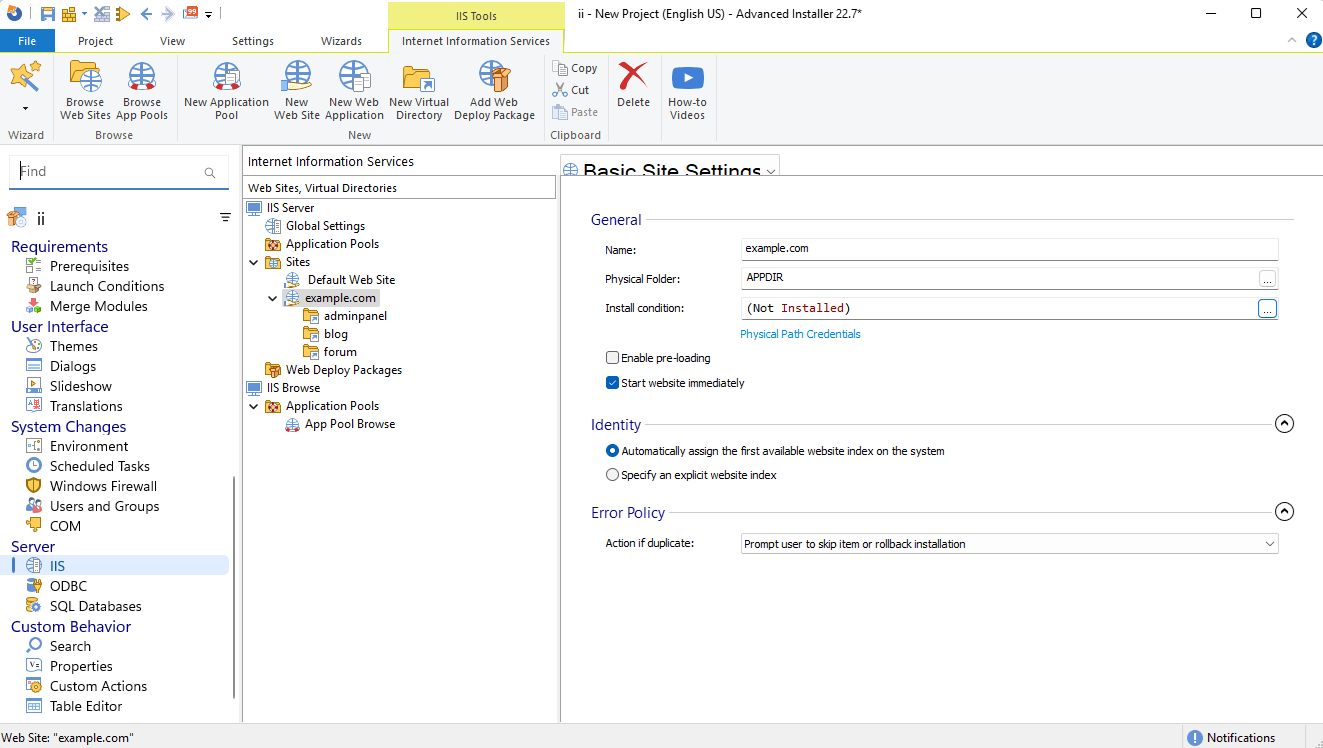Screen dimensions: 1323x748
Task: Click the Install condition browse button
Action: [1267, 308]
